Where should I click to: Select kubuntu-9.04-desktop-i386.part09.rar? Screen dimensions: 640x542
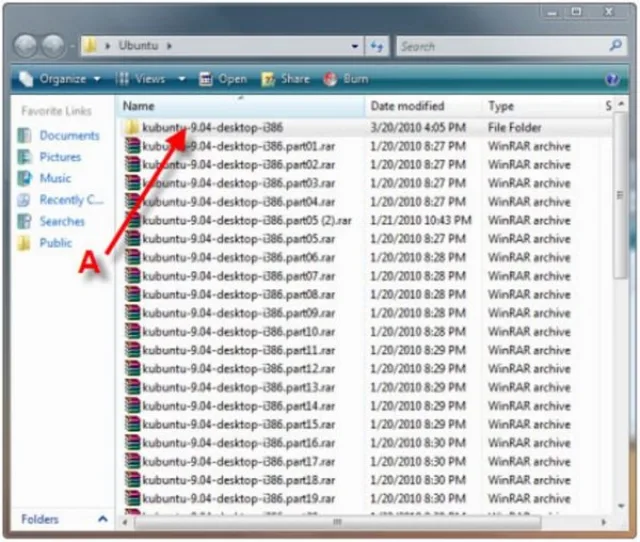[238, 313]
